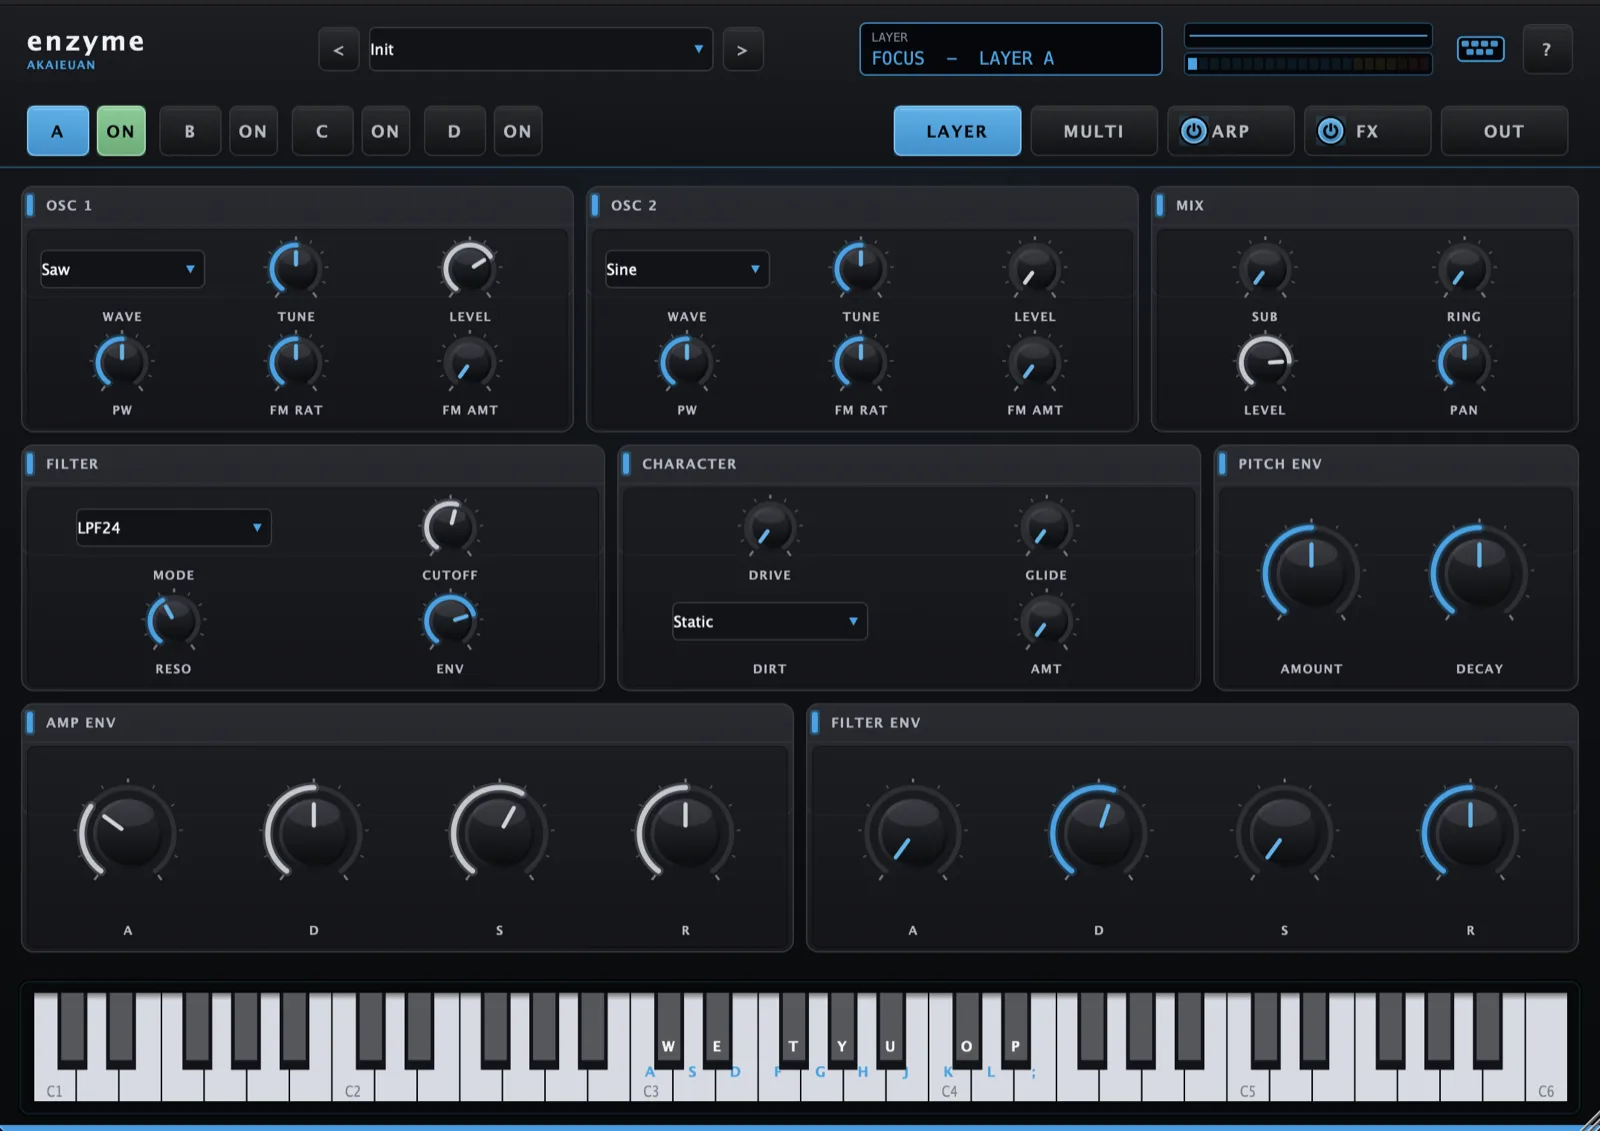Click the dirt AMT knob
Image resolution: width=1600 pixels, height=1131 pixels.
[x=1046, y=621]
